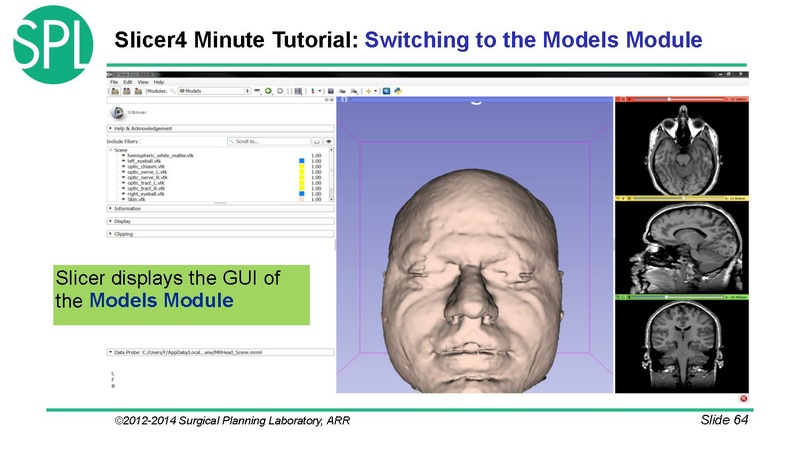Toggle visibility of hemispheric_white_matter.vtk

tap(123, 156)
